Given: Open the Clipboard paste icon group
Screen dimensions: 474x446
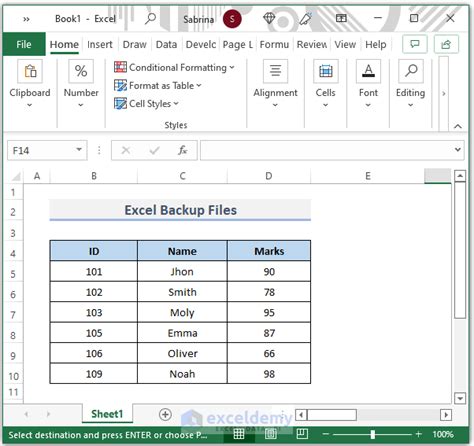Looking at the screenshot, I should (30, 71).
